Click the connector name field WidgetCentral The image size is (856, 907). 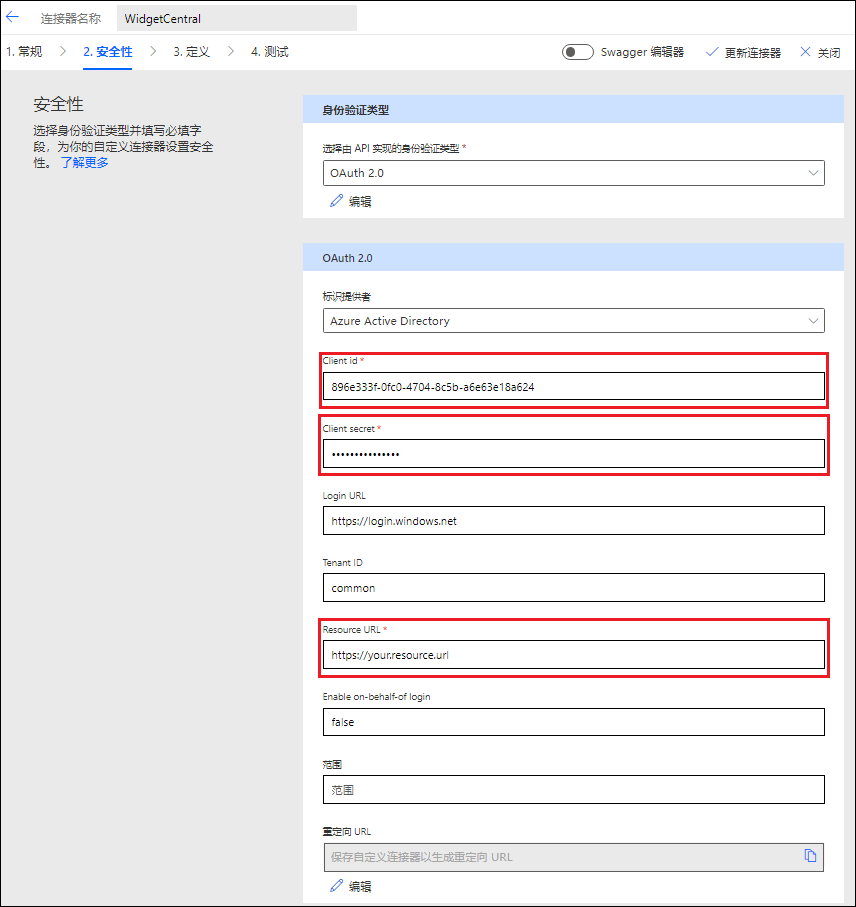[x=237, y=19]
